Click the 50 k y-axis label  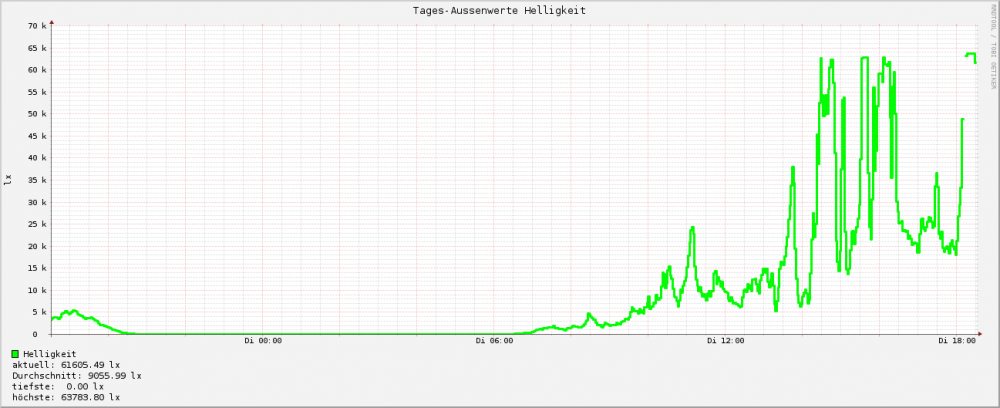coord(37,114)
